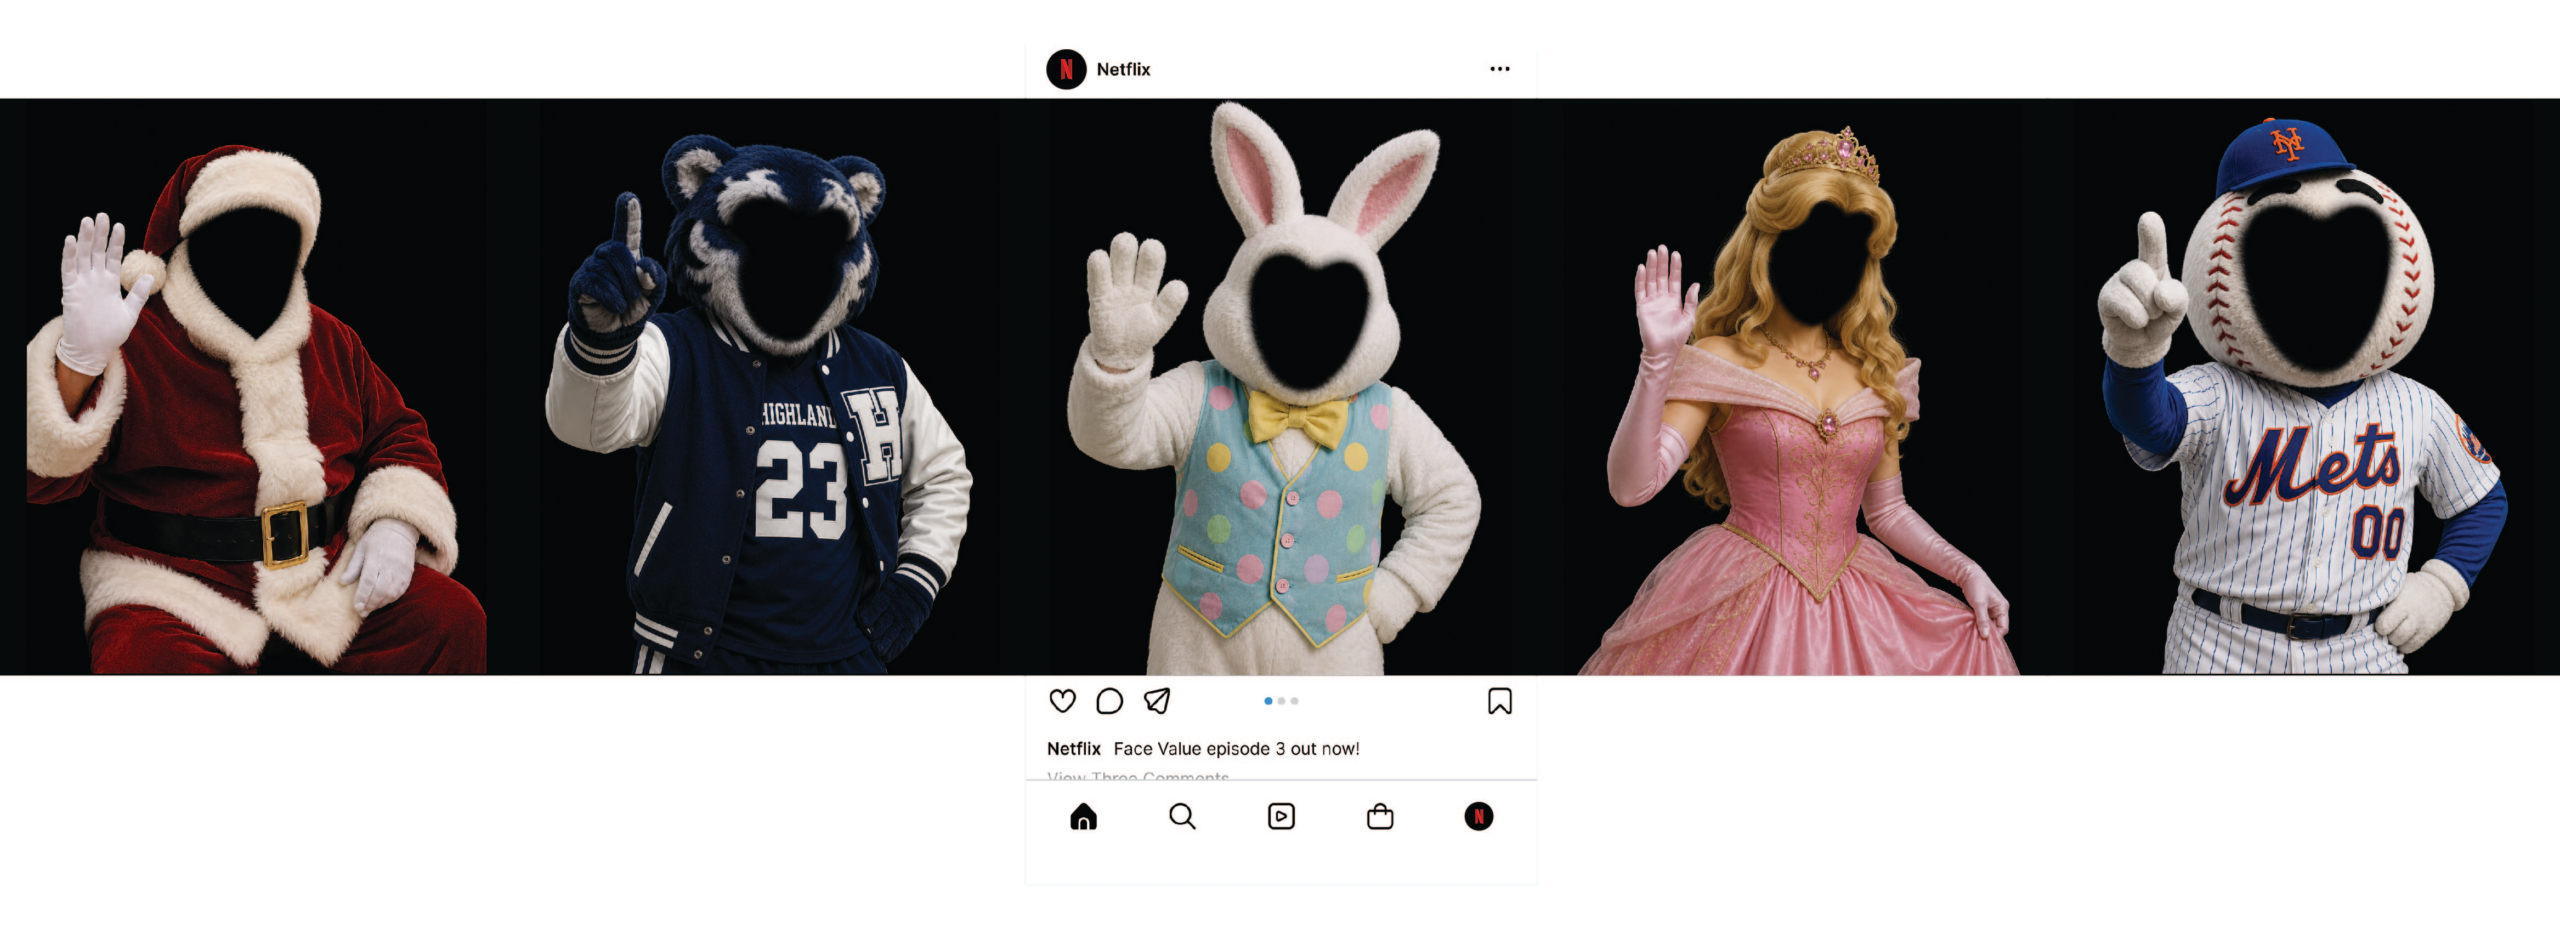Like the post with the heart icon

(1062, 701)
